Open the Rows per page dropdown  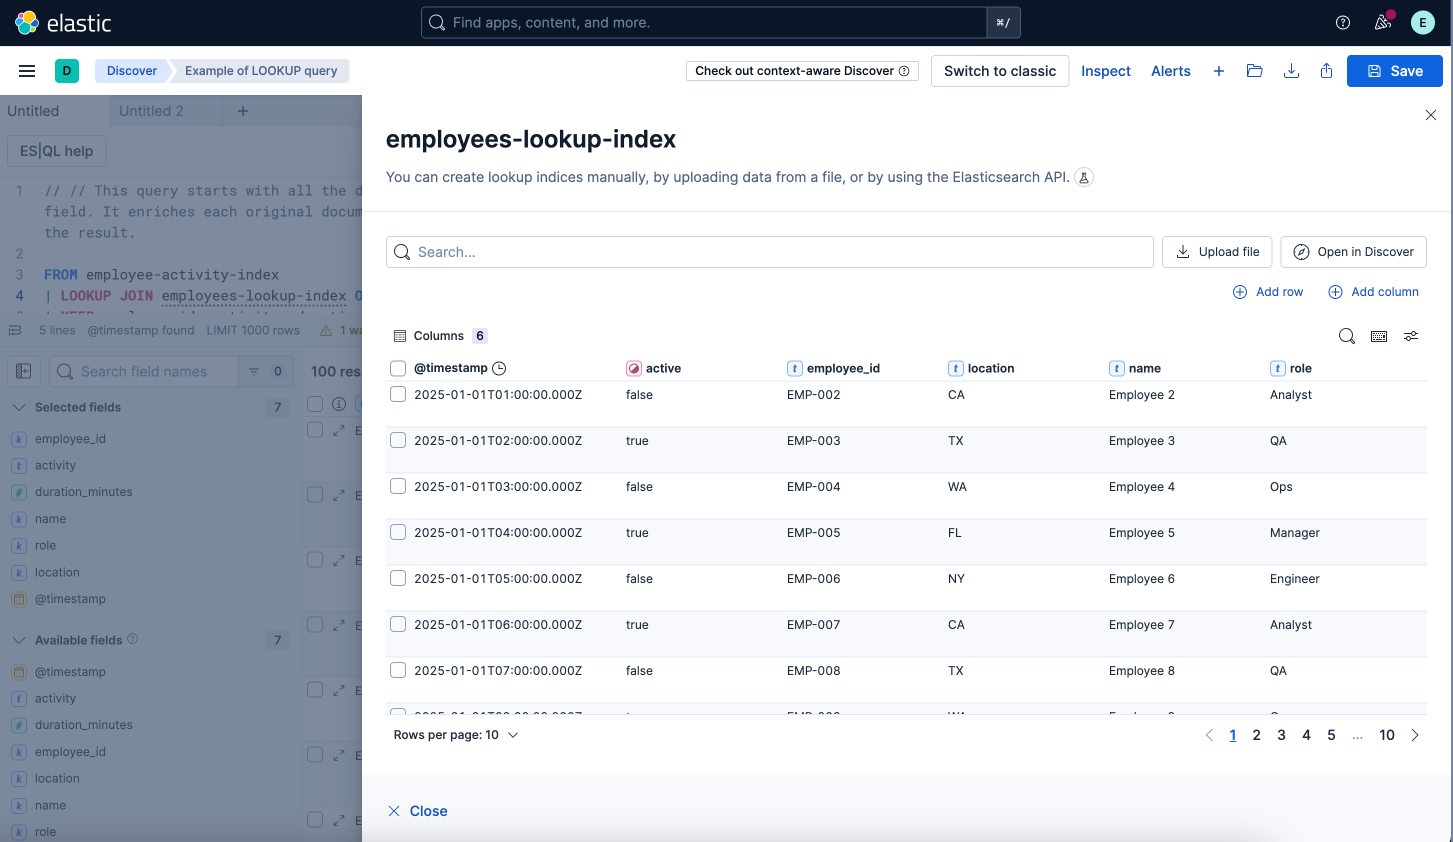[x=456, y=734]
